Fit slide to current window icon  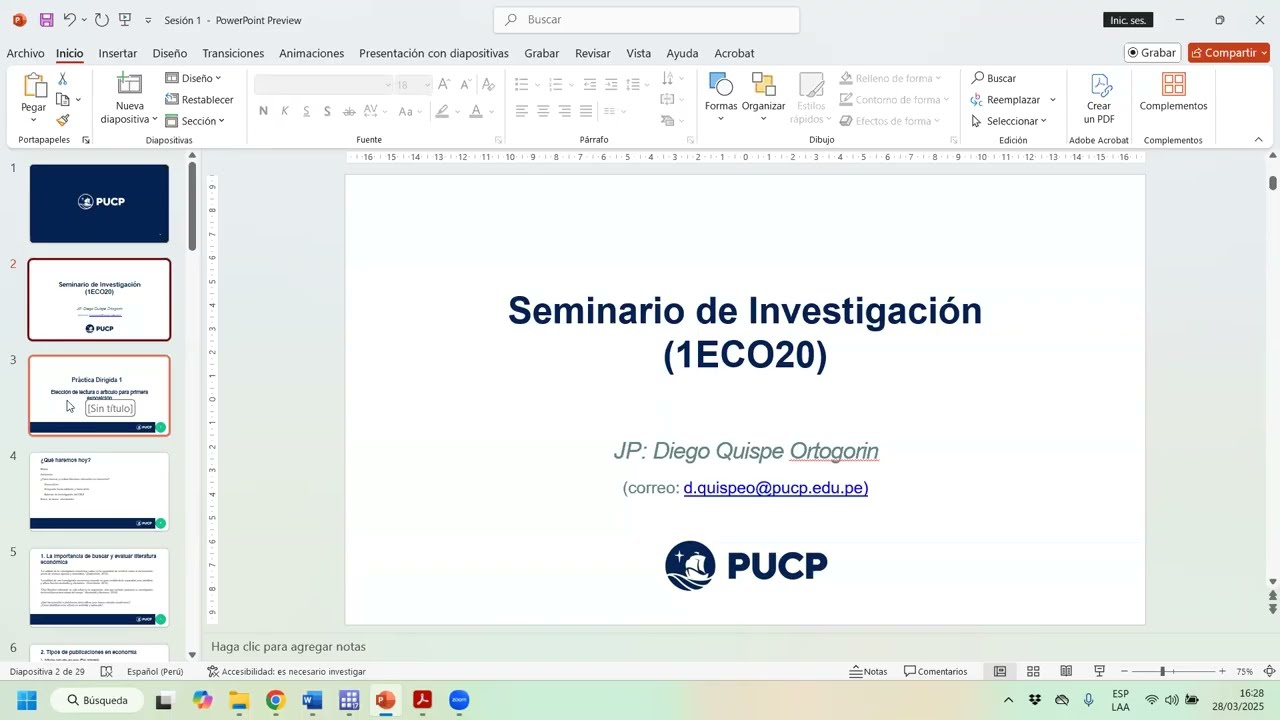pyautogui.click(x=1269, y=671)
